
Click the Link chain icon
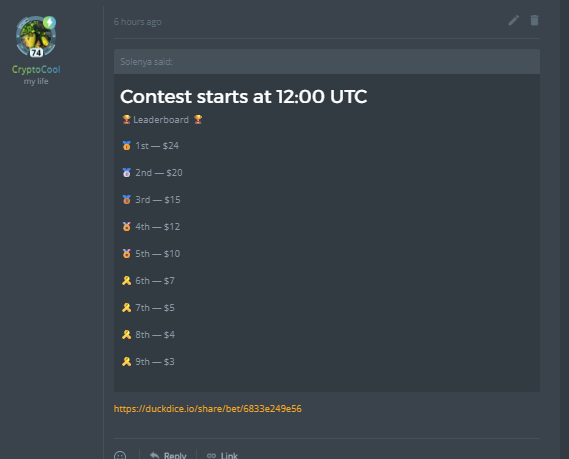tap(211, 455)
